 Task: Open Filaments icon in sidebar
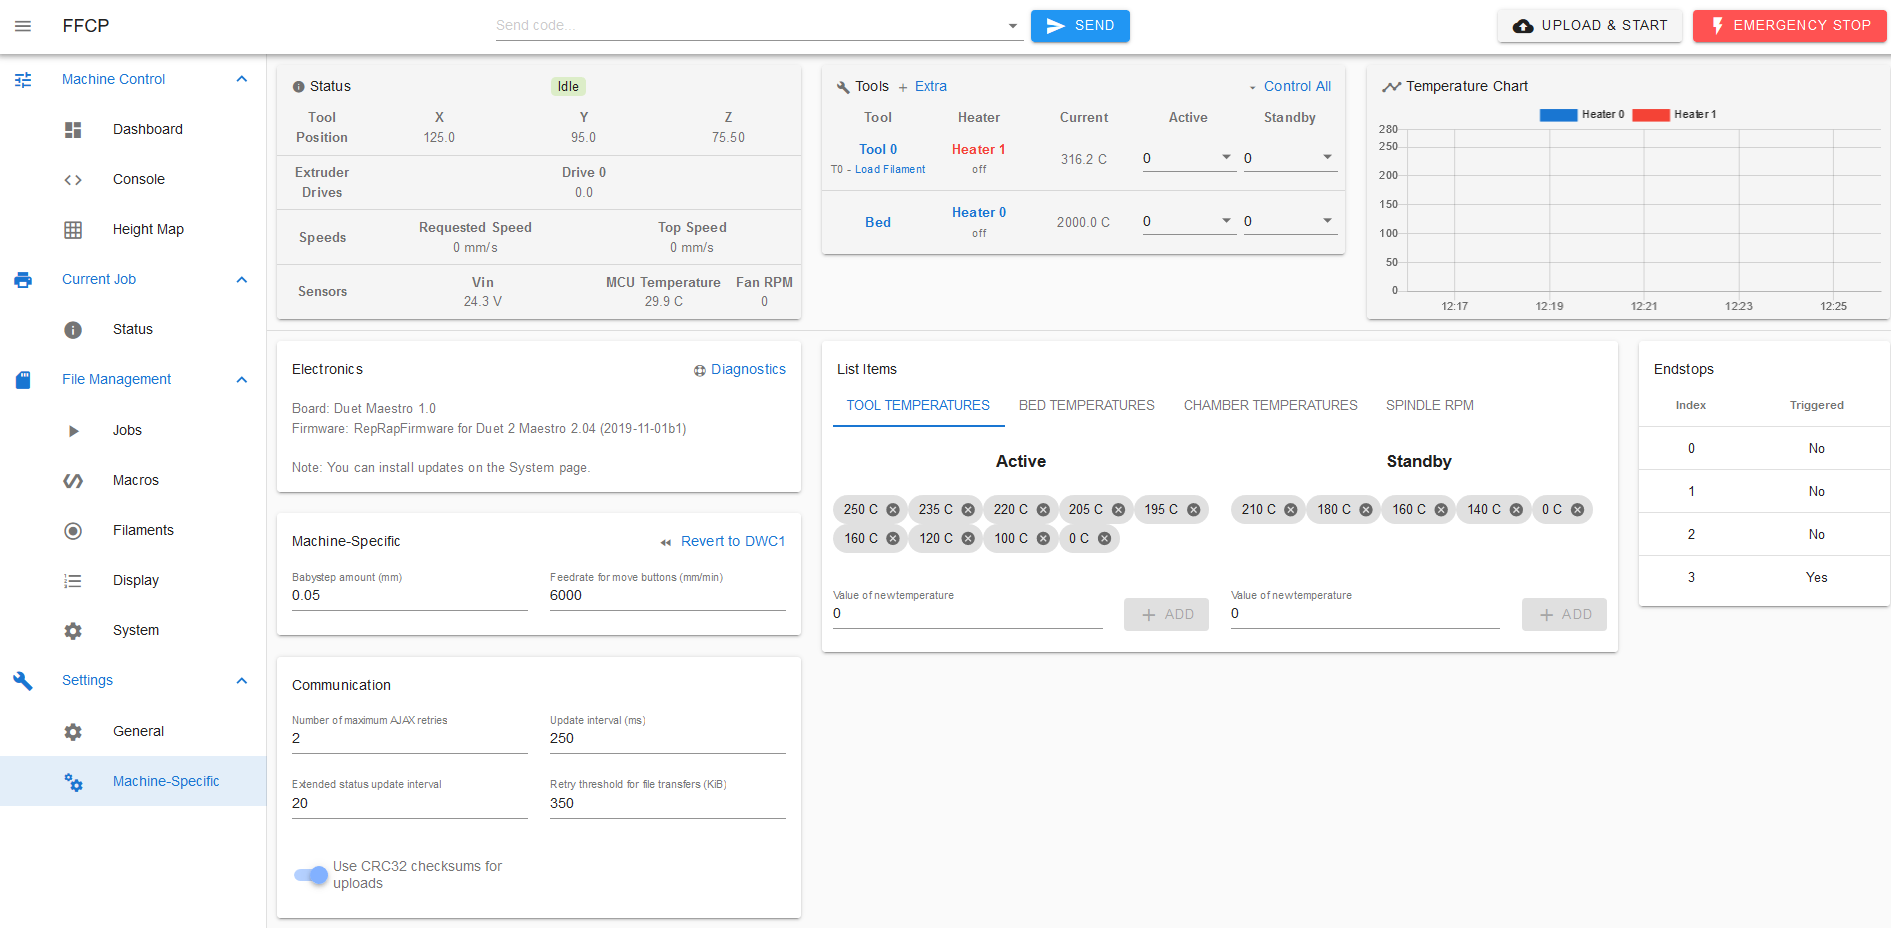[x=73, y=531]
